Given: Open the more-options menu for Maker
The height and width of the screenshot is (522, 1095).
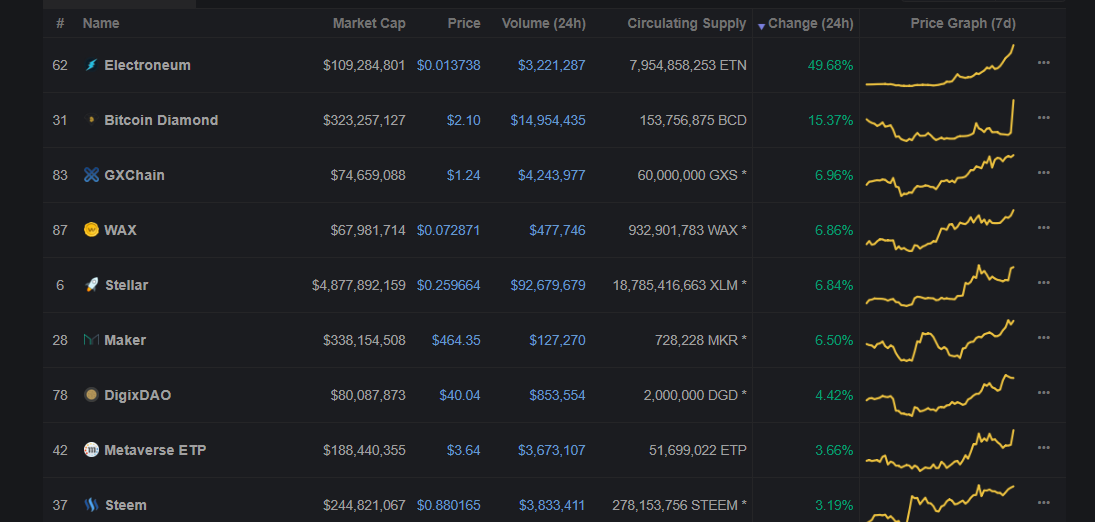Looking at the screenshot, I should pos(1043,338).
